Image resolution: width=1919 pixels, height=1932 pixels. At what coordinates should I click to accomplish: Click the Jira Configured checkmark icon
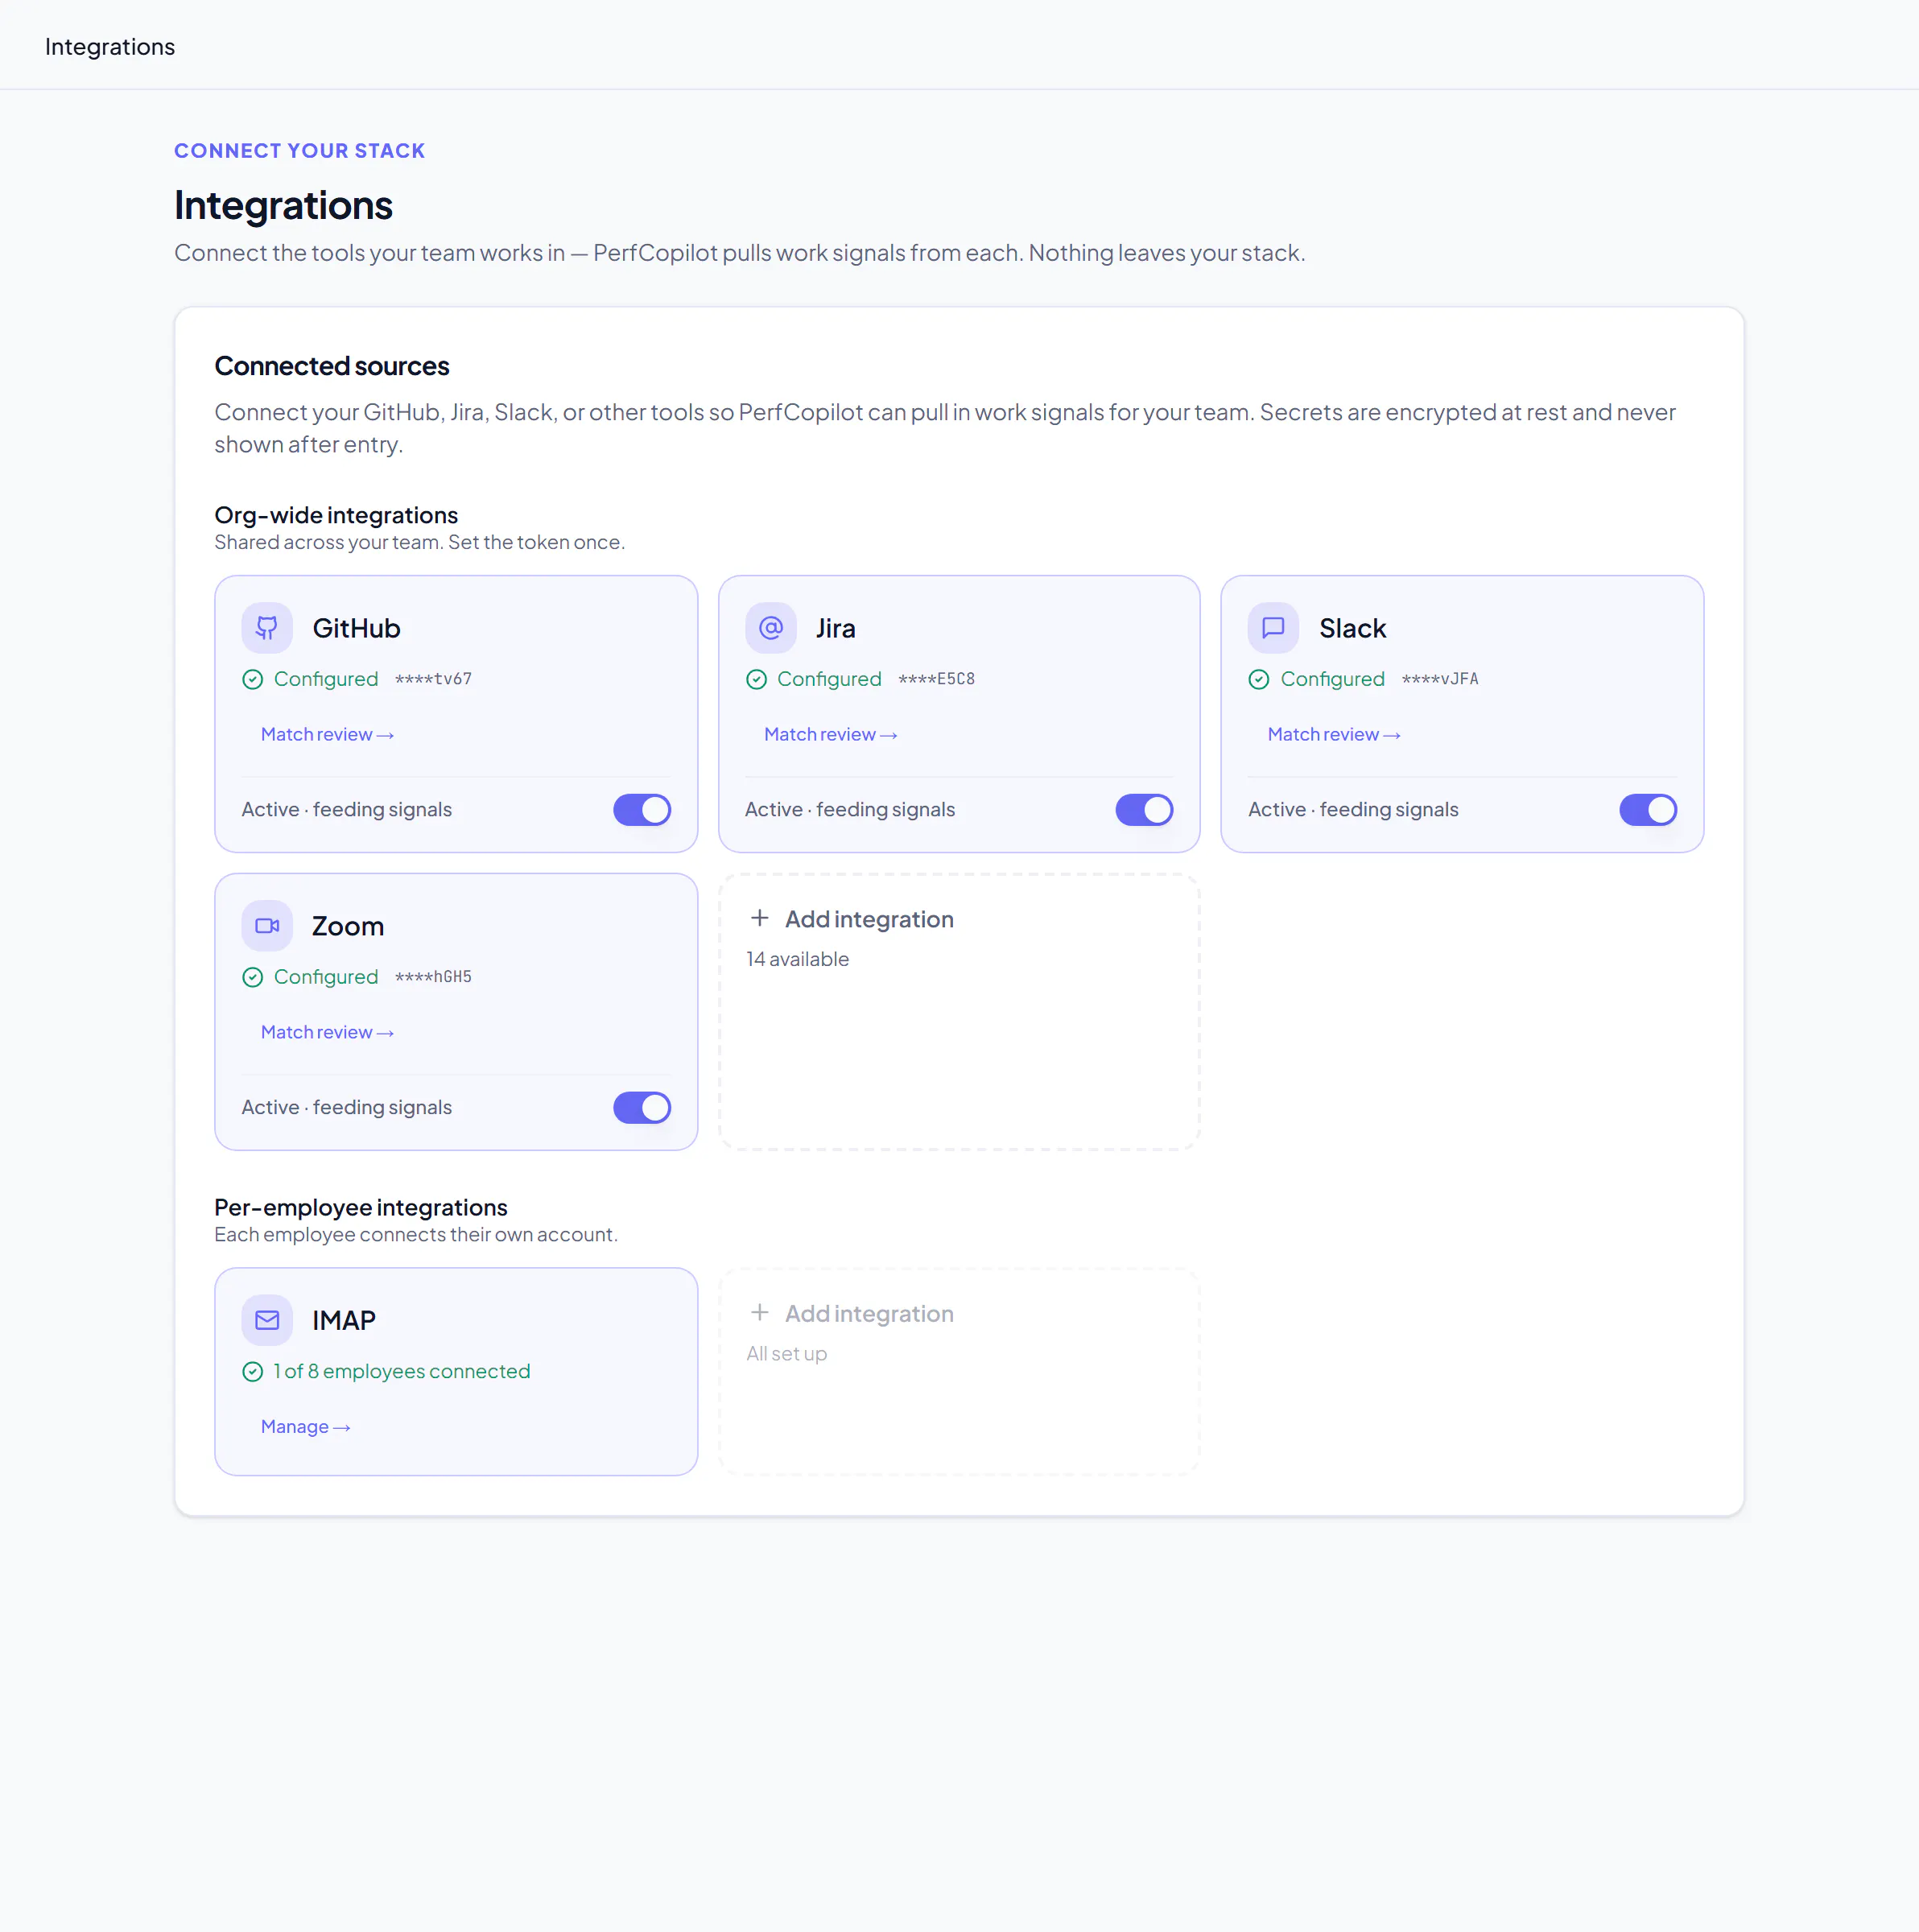(756, 679)
